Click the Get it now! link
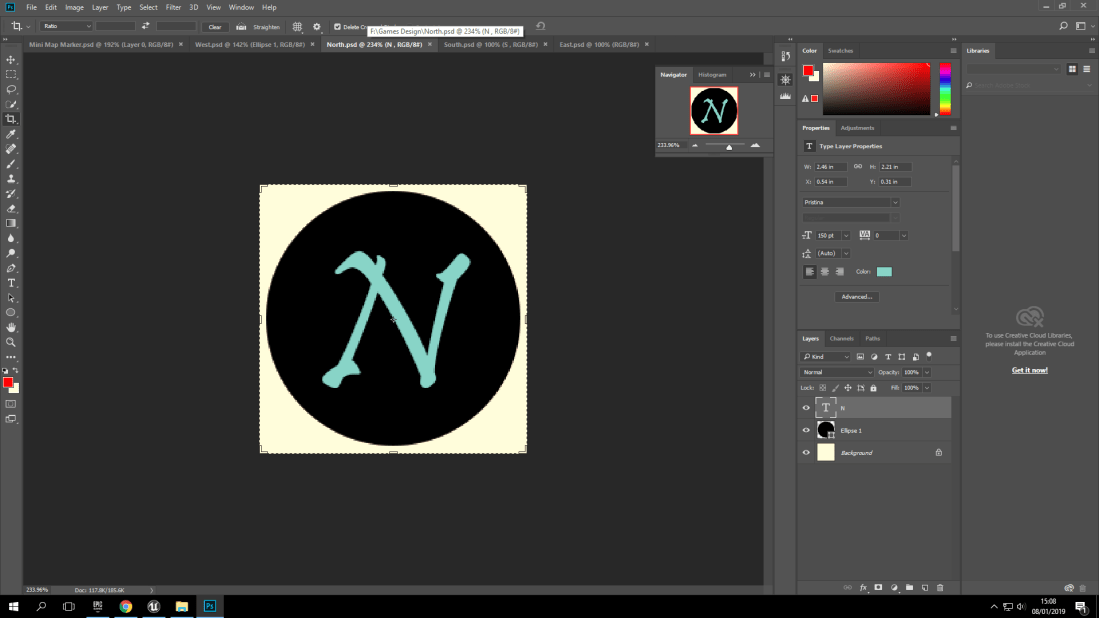Viewport: 1099px width, 618px height. [x=1029, y=370]
